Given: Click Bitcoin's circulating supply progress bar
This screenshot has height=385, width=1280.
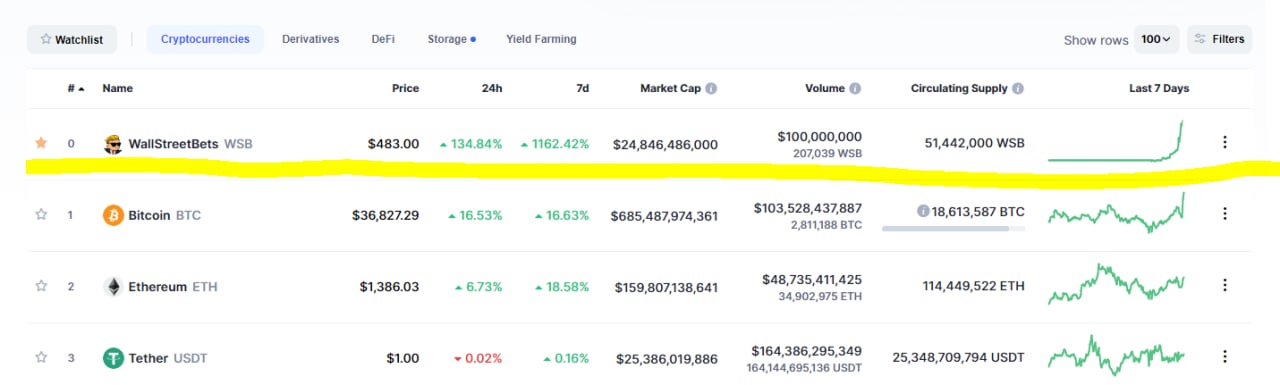Looking at the screenshot, I should tap(953, 229).
